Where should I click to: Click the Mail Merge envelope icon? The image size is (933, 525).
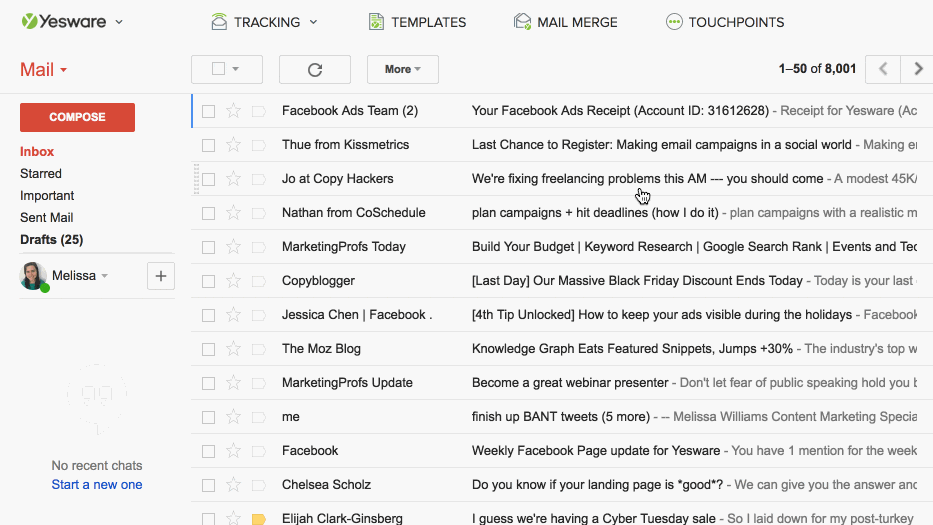coord(522,22)
